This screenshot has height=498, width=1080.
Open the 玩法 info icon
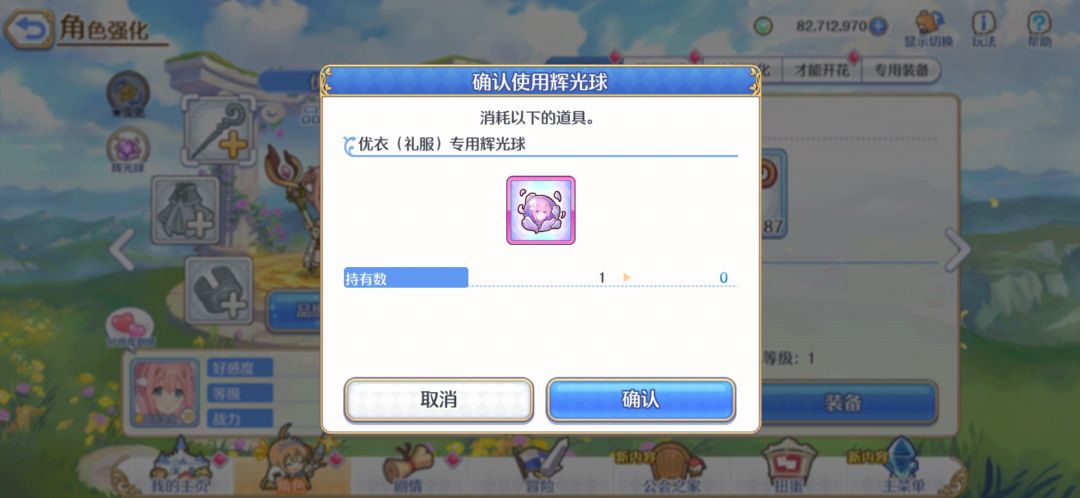pos(984,29)
